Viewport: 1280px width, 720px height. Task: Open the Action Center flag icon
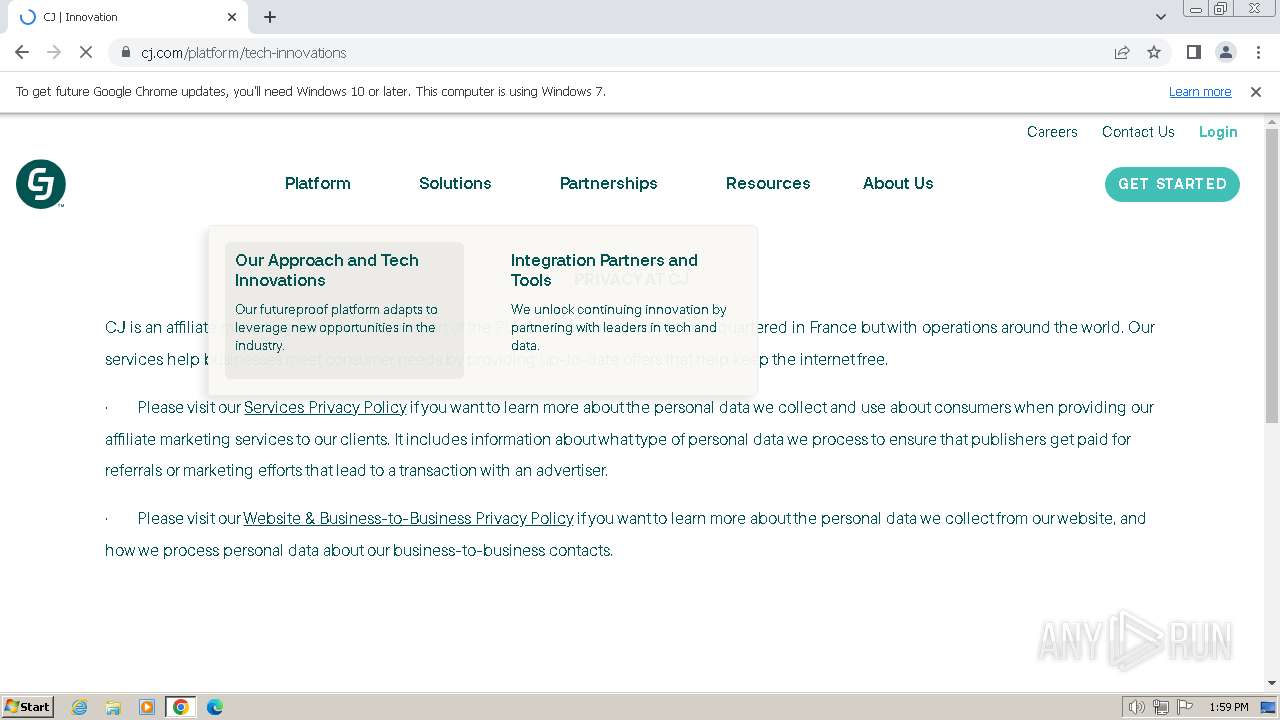click(x=1185, y=707)
